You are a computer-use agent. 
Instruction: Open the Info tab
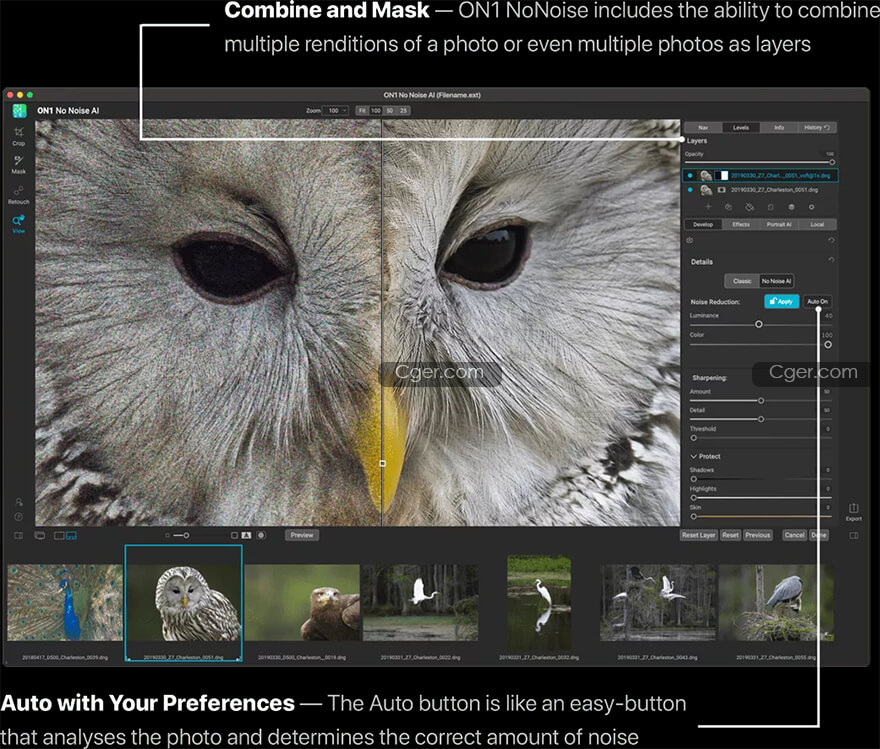pos(779,127)
